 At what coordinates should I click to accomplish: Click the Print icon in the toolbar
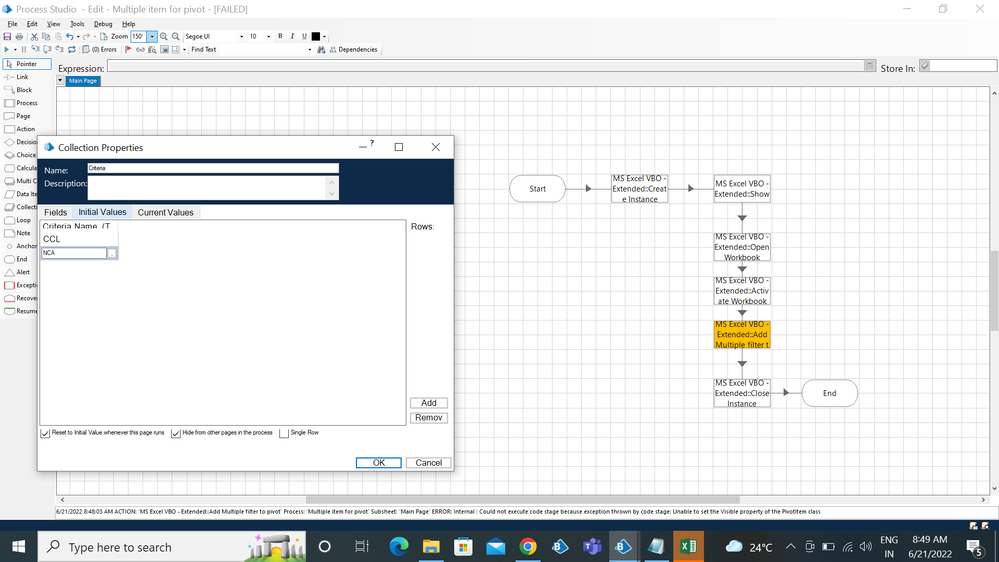pos(19,37)
